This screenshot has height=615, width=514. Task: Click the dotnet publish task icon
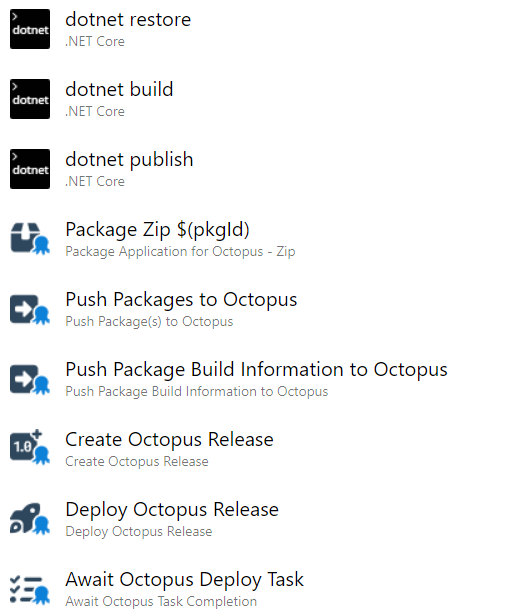(30, 169)
